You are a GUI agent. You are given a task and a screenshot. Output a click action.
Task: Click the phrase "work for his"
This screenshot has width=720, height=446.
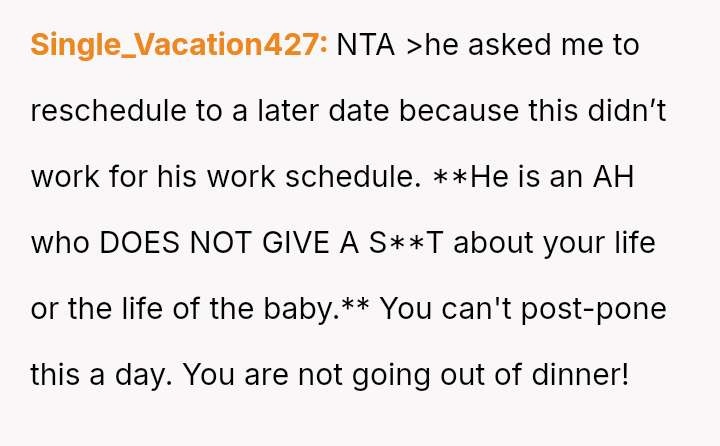pyautogui.click(x=114, y=177)
